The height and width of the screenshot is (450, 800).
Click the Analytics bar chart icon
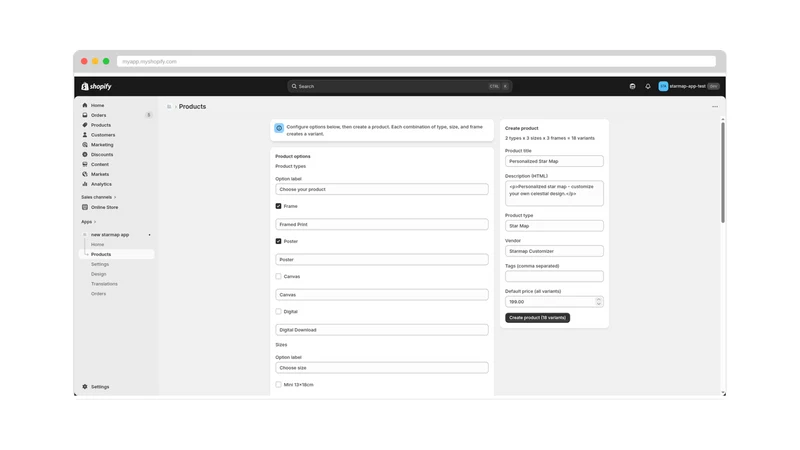pyautogui.click(x=85, y=184)
